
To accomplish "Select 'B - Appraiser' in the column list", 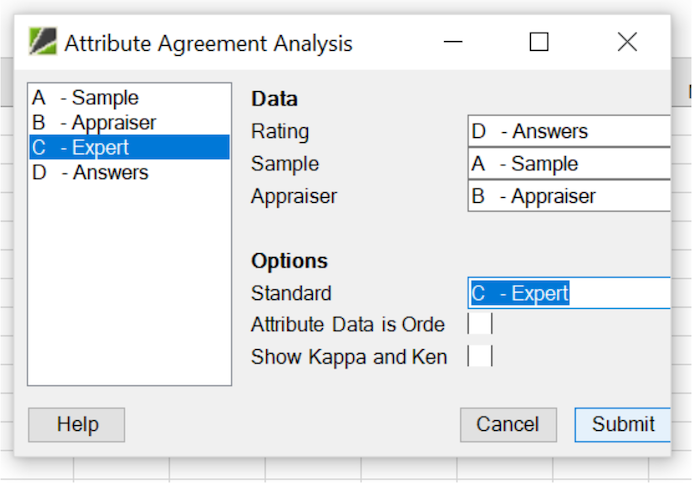I will (129, 122).
